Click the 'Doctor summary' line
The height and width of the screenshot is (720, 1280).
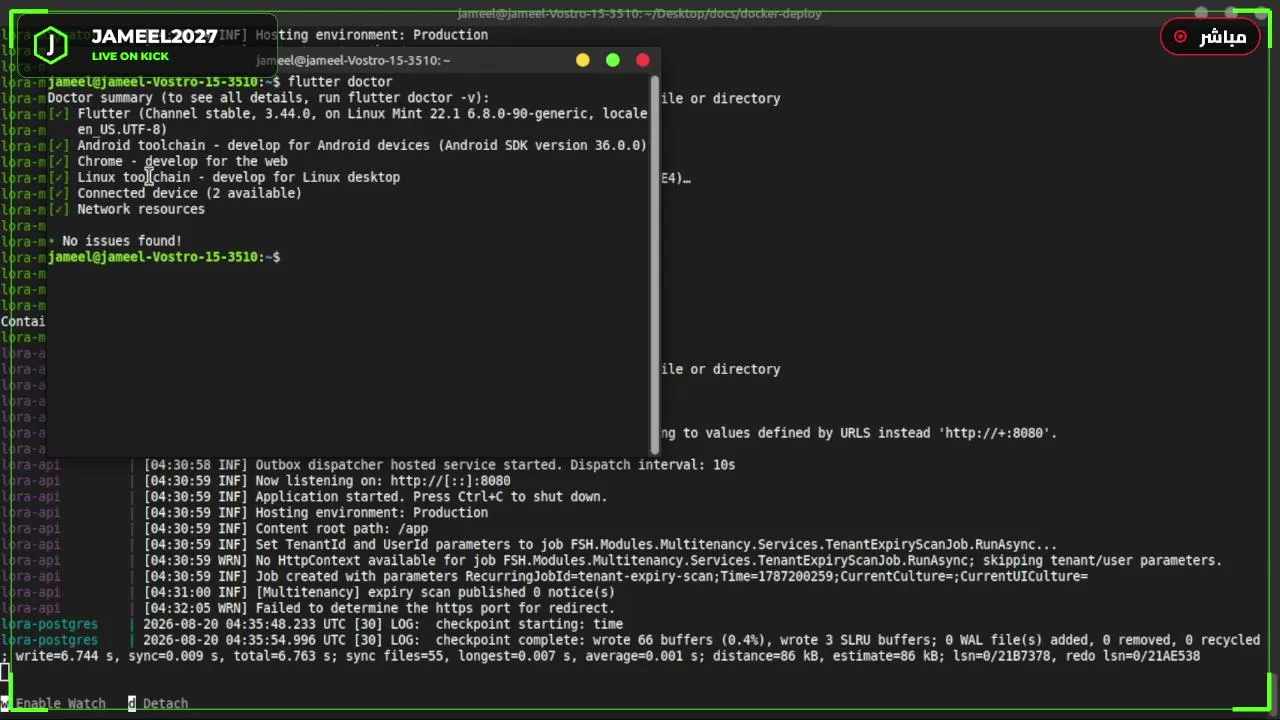(x=268, y=97)
